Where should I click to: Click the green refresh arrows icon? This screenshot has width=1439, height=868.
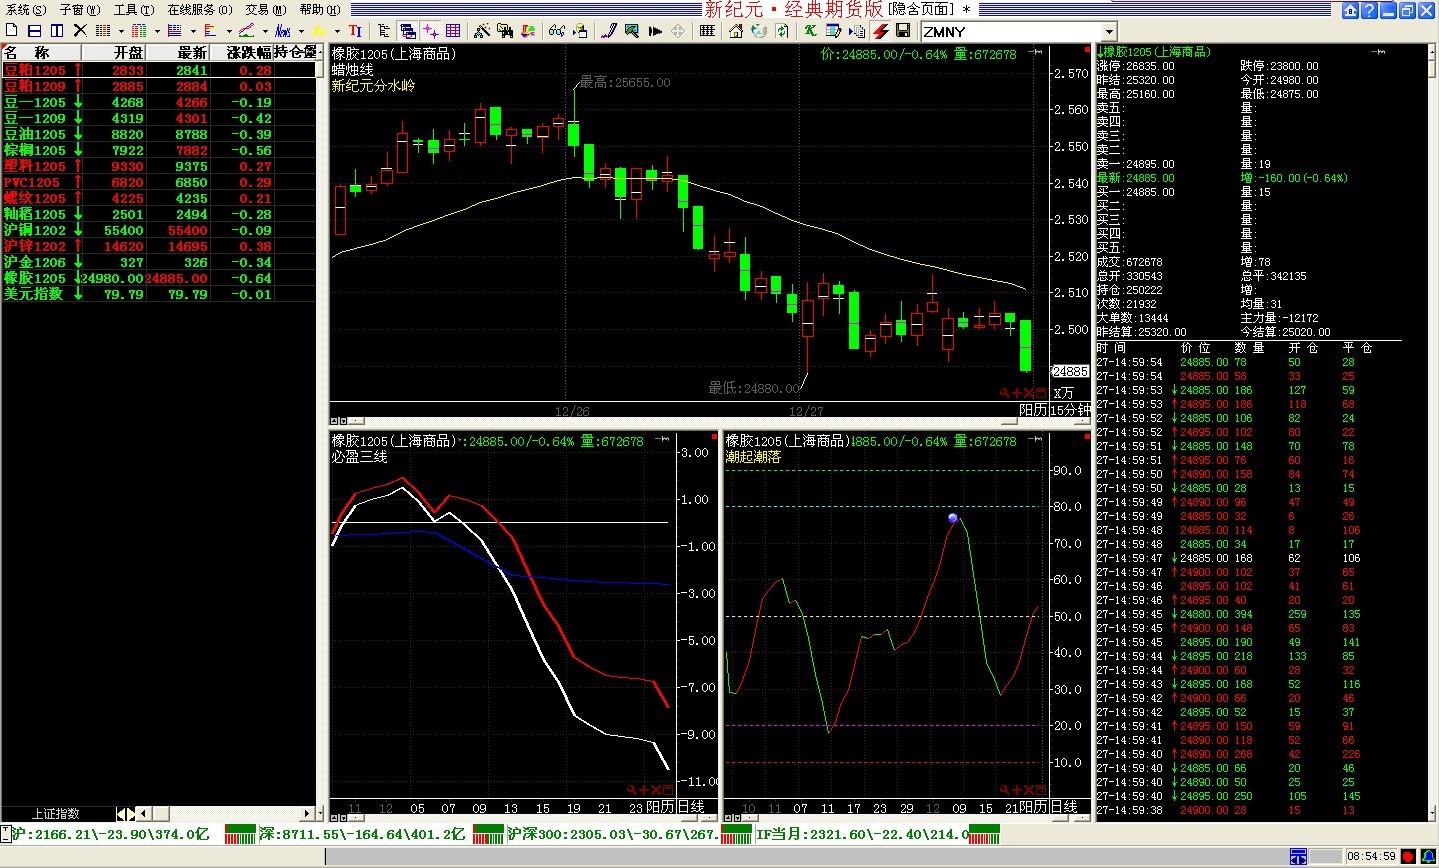tap(781, 31)
